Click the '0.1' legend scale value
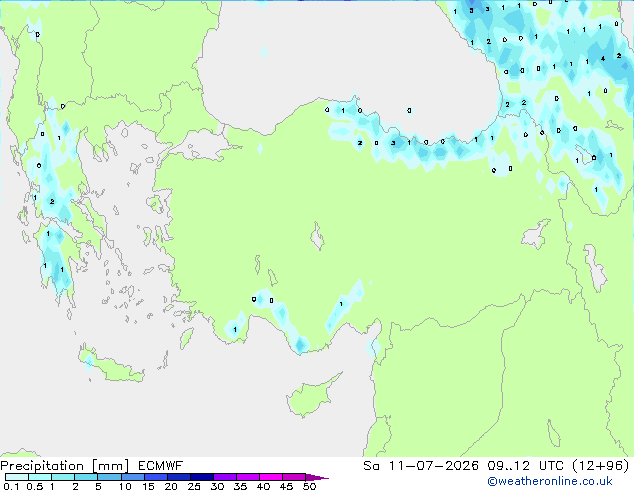Screen dimensions: 634x490 (x=11, y=486)
